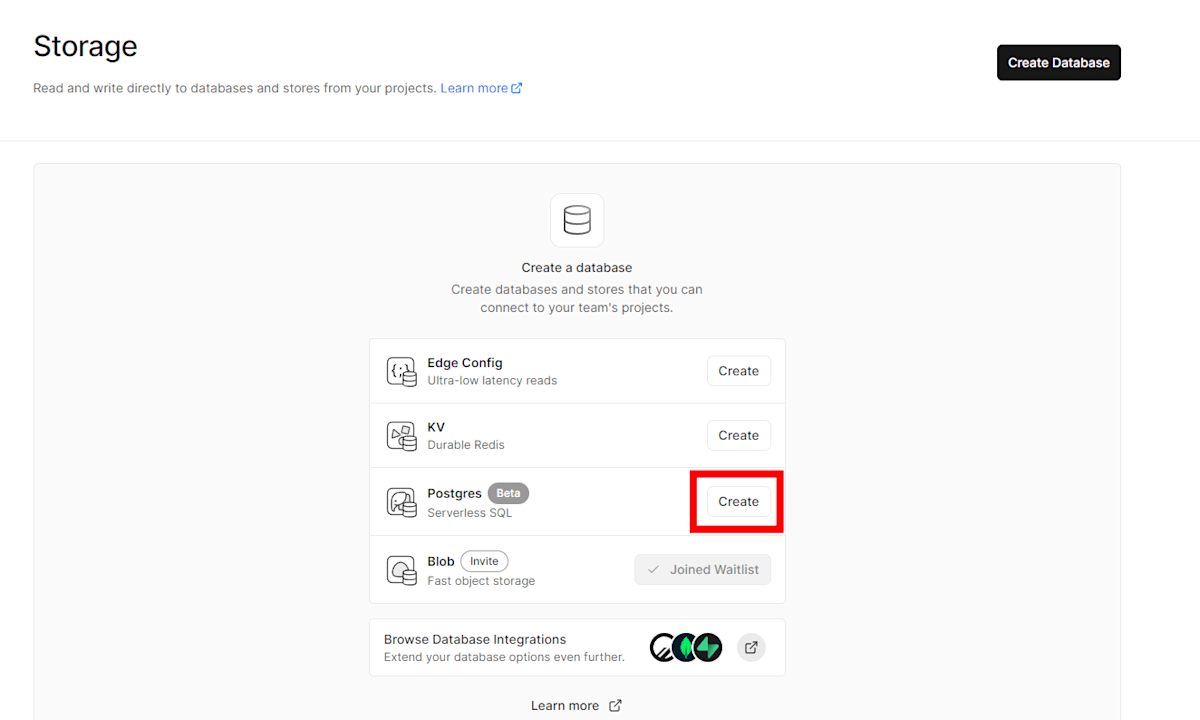Open the Learn more link under Storage
This screenshot has height=720, width=1200.
(481, 88)
